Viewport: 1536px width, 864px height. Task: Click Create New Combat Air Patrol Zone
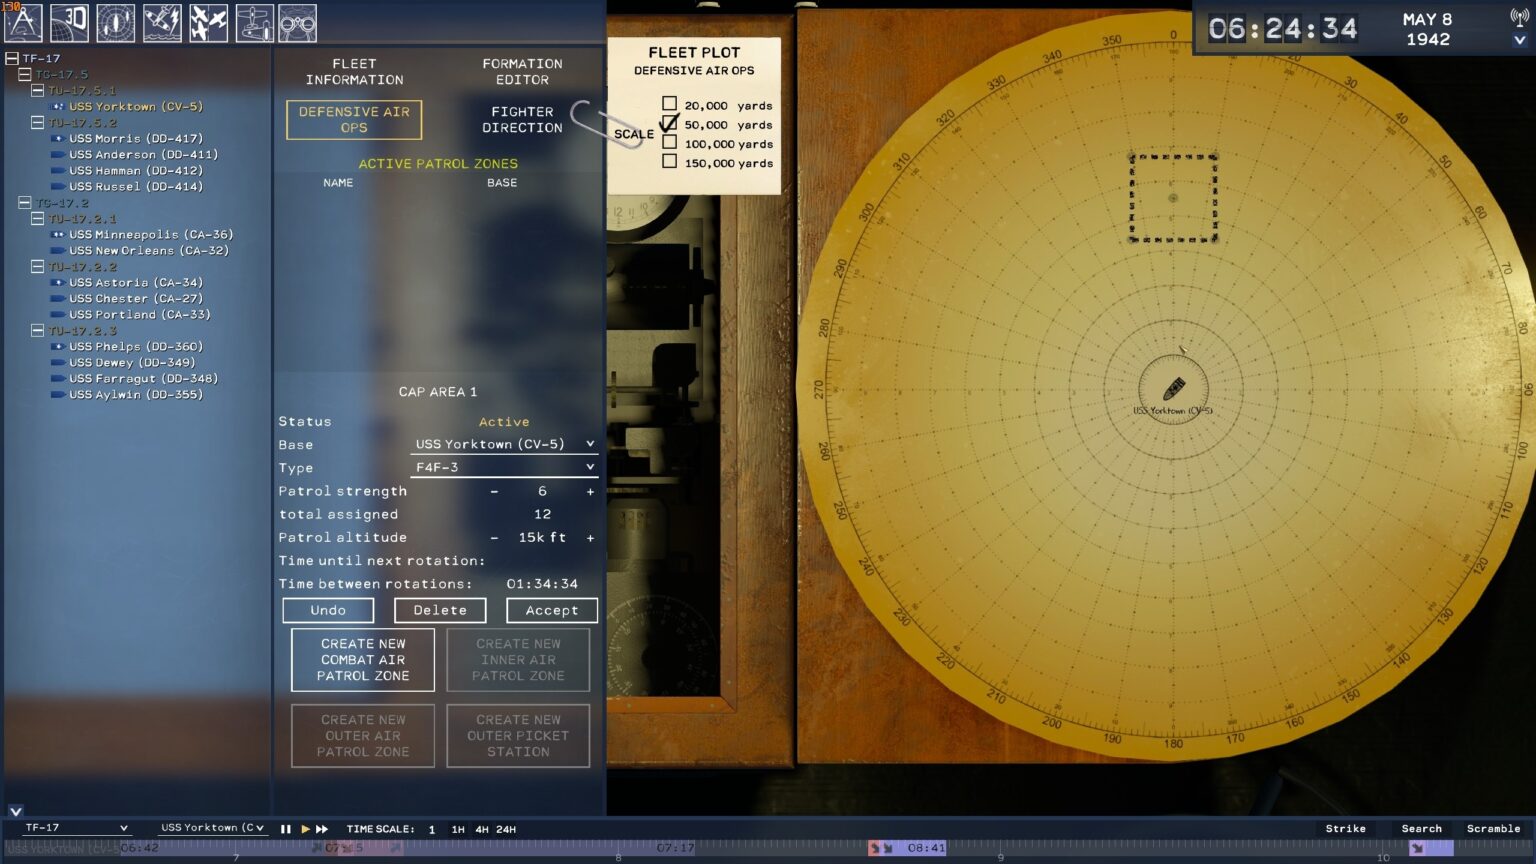pyautogui.click(x=362, y=659)
